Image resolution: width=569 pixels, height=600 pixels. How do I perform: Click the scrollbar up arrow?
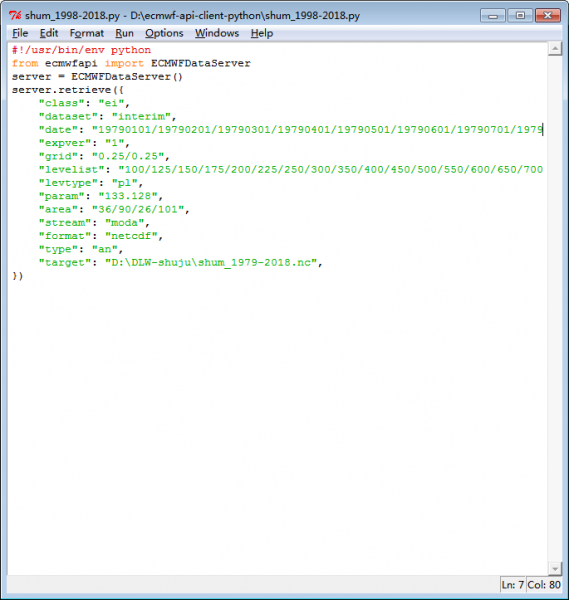pyautogui.click(x=555, y=49)
